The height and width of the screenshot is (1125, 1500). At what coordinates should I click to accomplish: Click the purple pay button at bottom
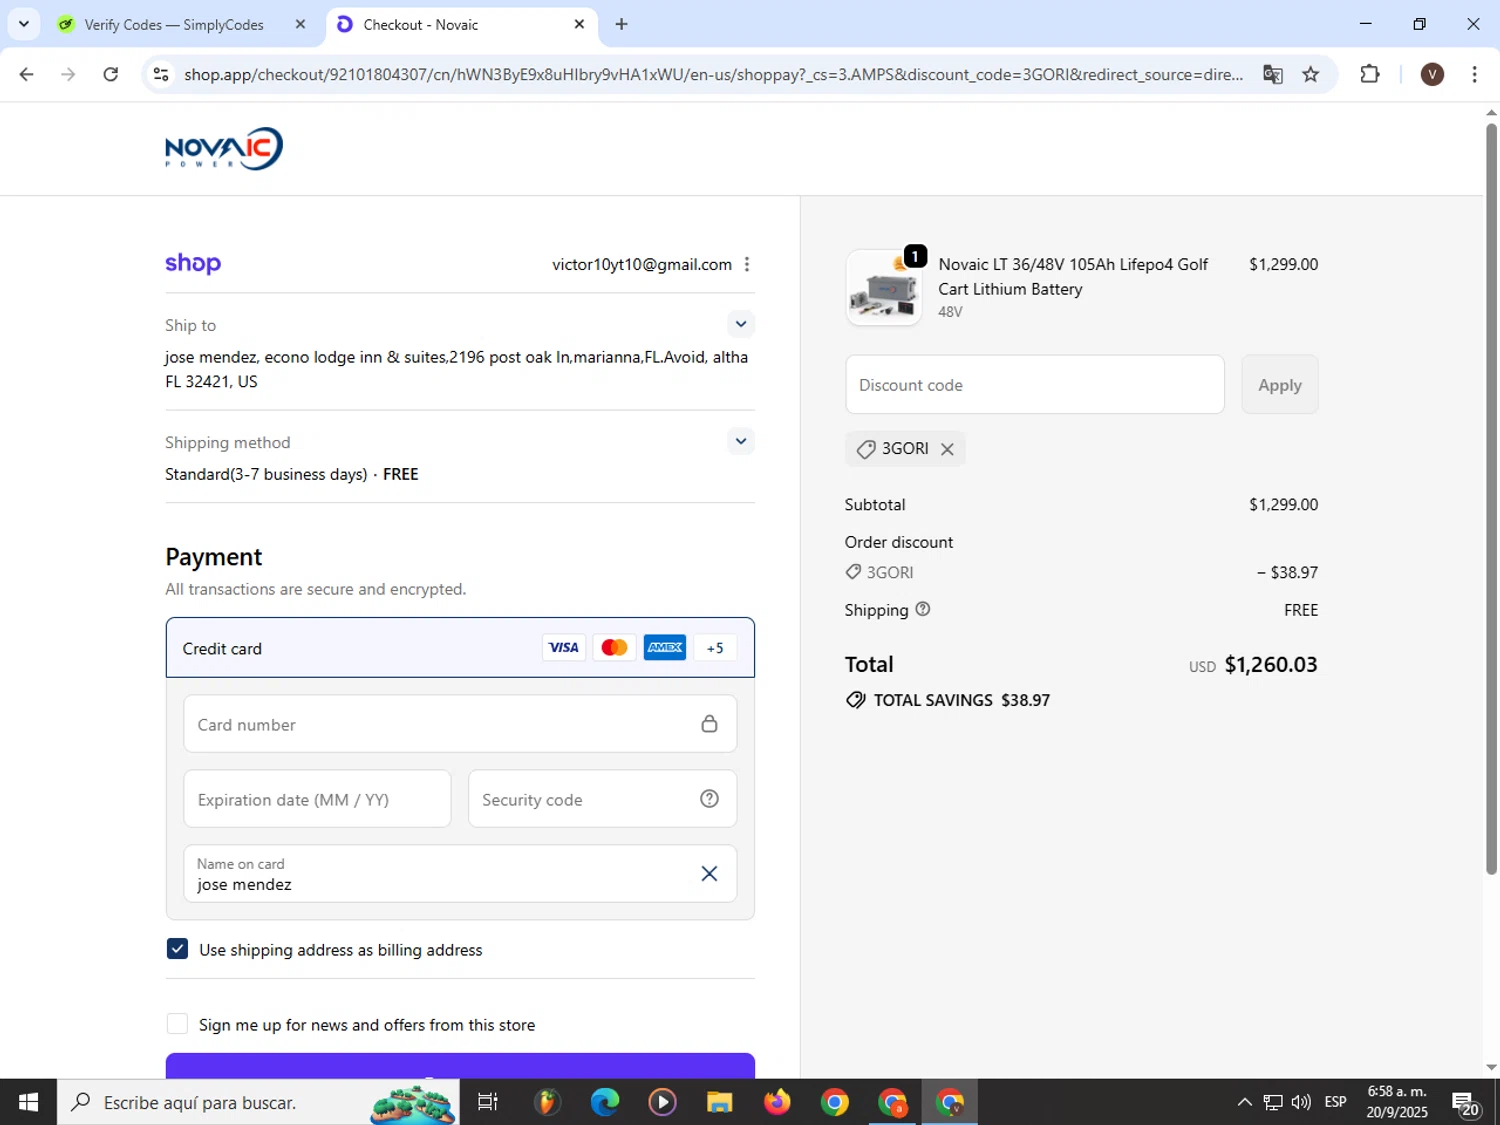coord(460,1066)
